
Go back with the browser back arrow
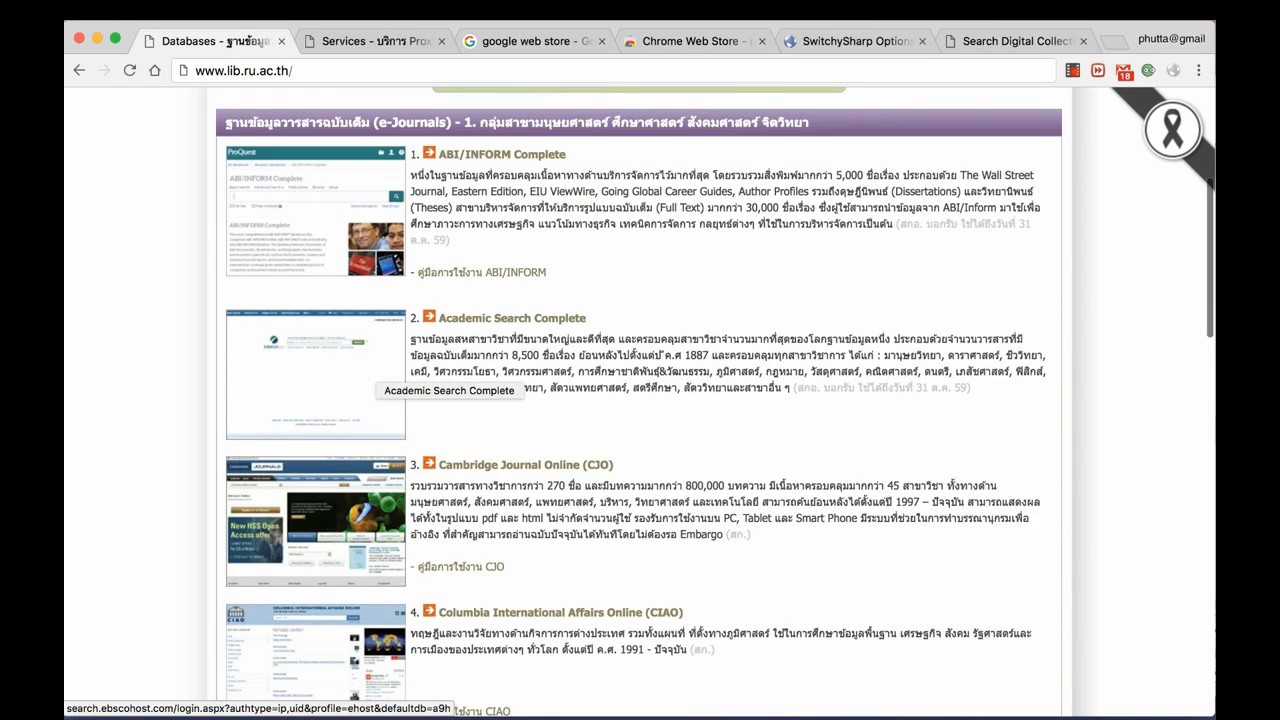tap(80, 70)
